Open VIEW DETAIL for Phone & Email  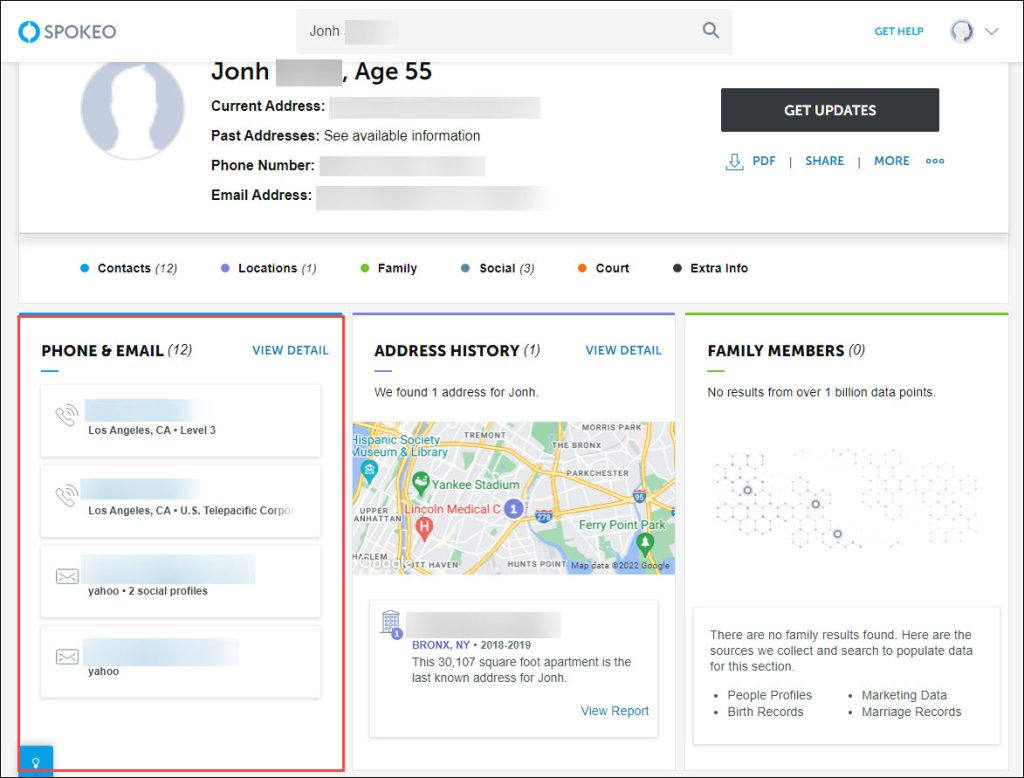(290, 351)
